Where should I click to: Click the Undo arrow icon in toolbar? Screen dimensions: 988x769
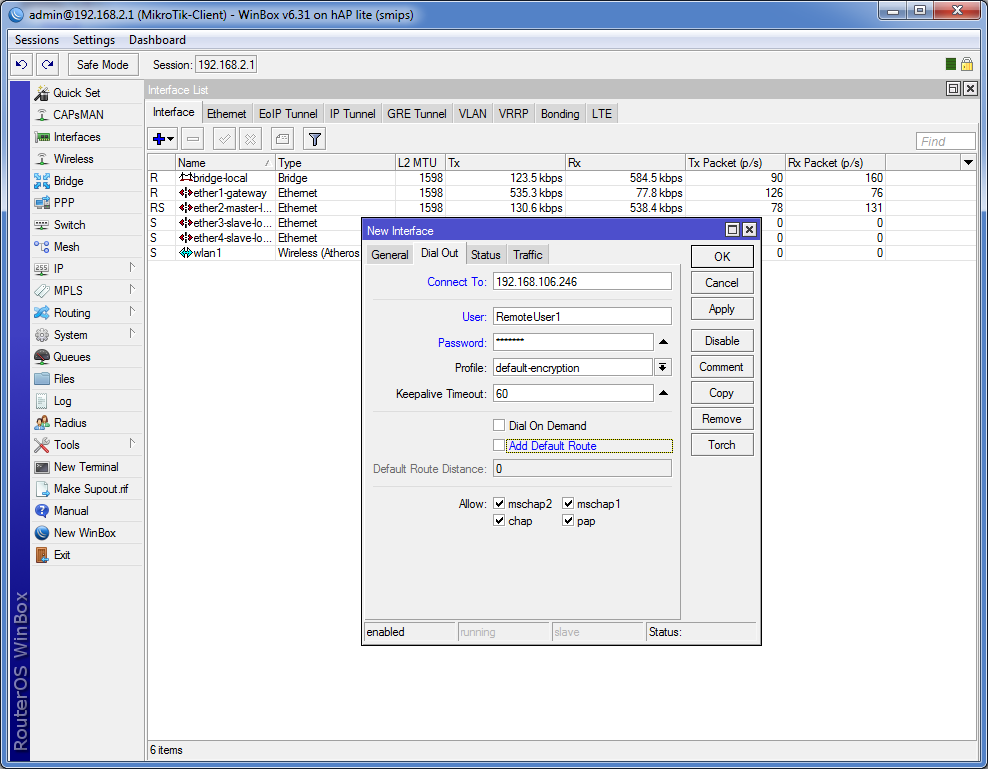21,64
